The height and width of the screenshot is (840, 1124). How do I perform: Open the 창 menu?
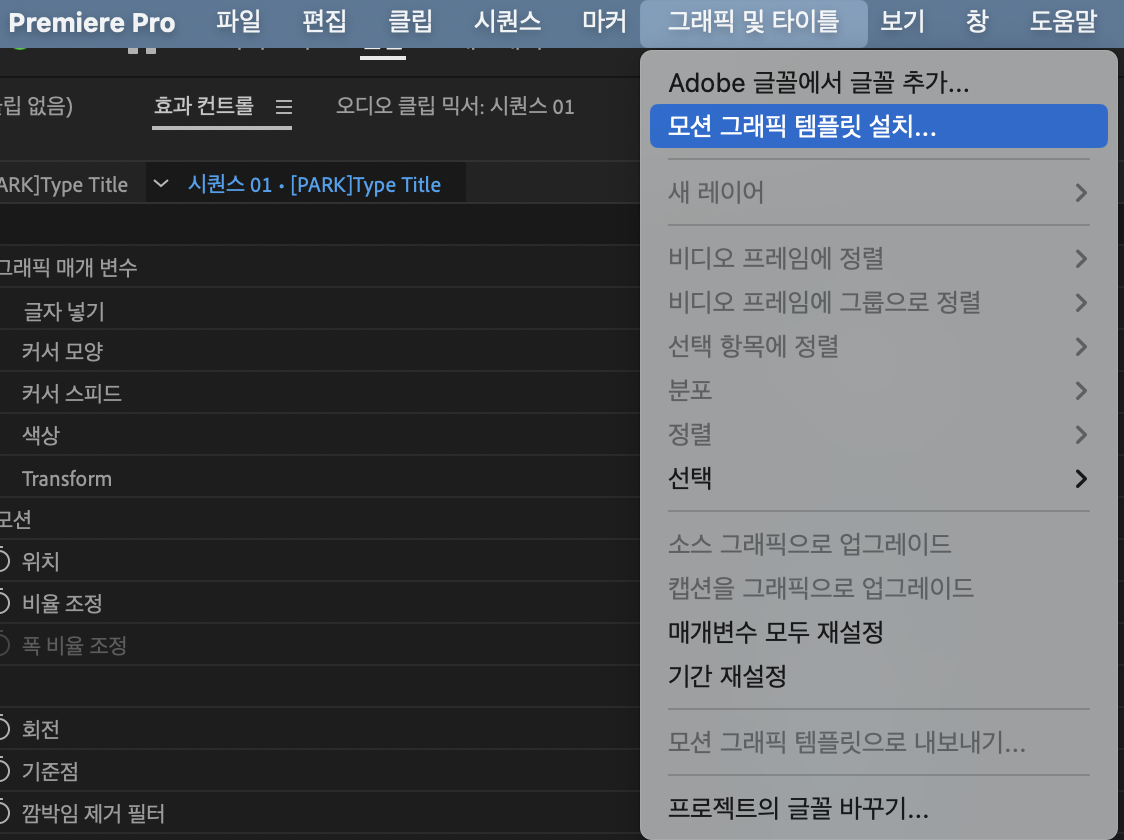[x=977, y=22]
